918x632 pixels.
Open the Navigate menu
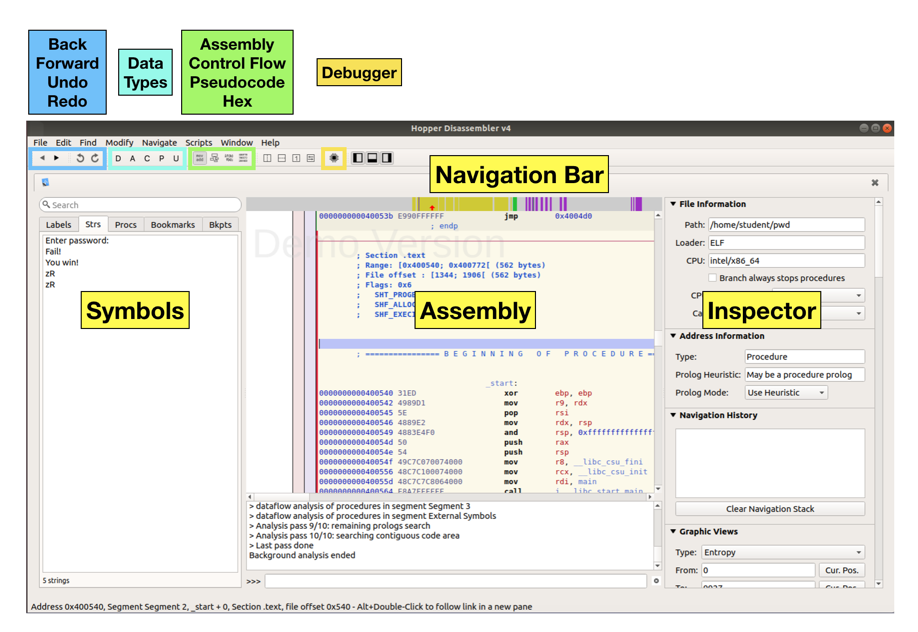(159, 142)
